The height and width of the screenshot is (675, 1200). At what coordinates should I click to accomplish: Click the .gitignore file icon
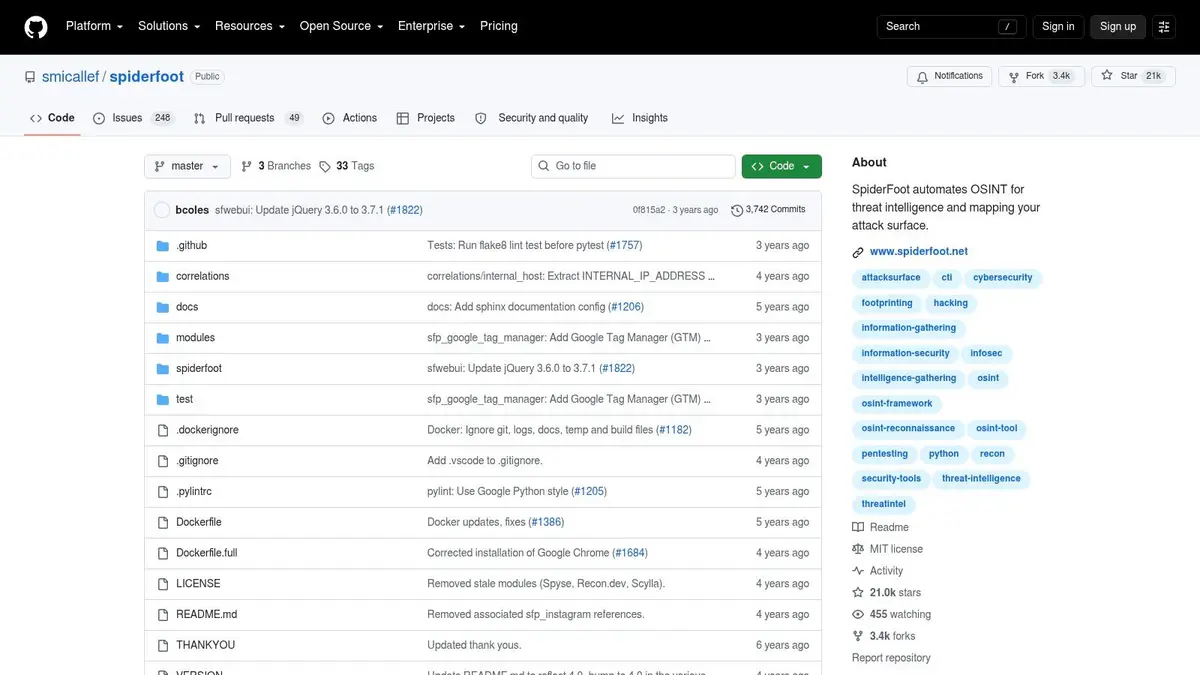163,461
